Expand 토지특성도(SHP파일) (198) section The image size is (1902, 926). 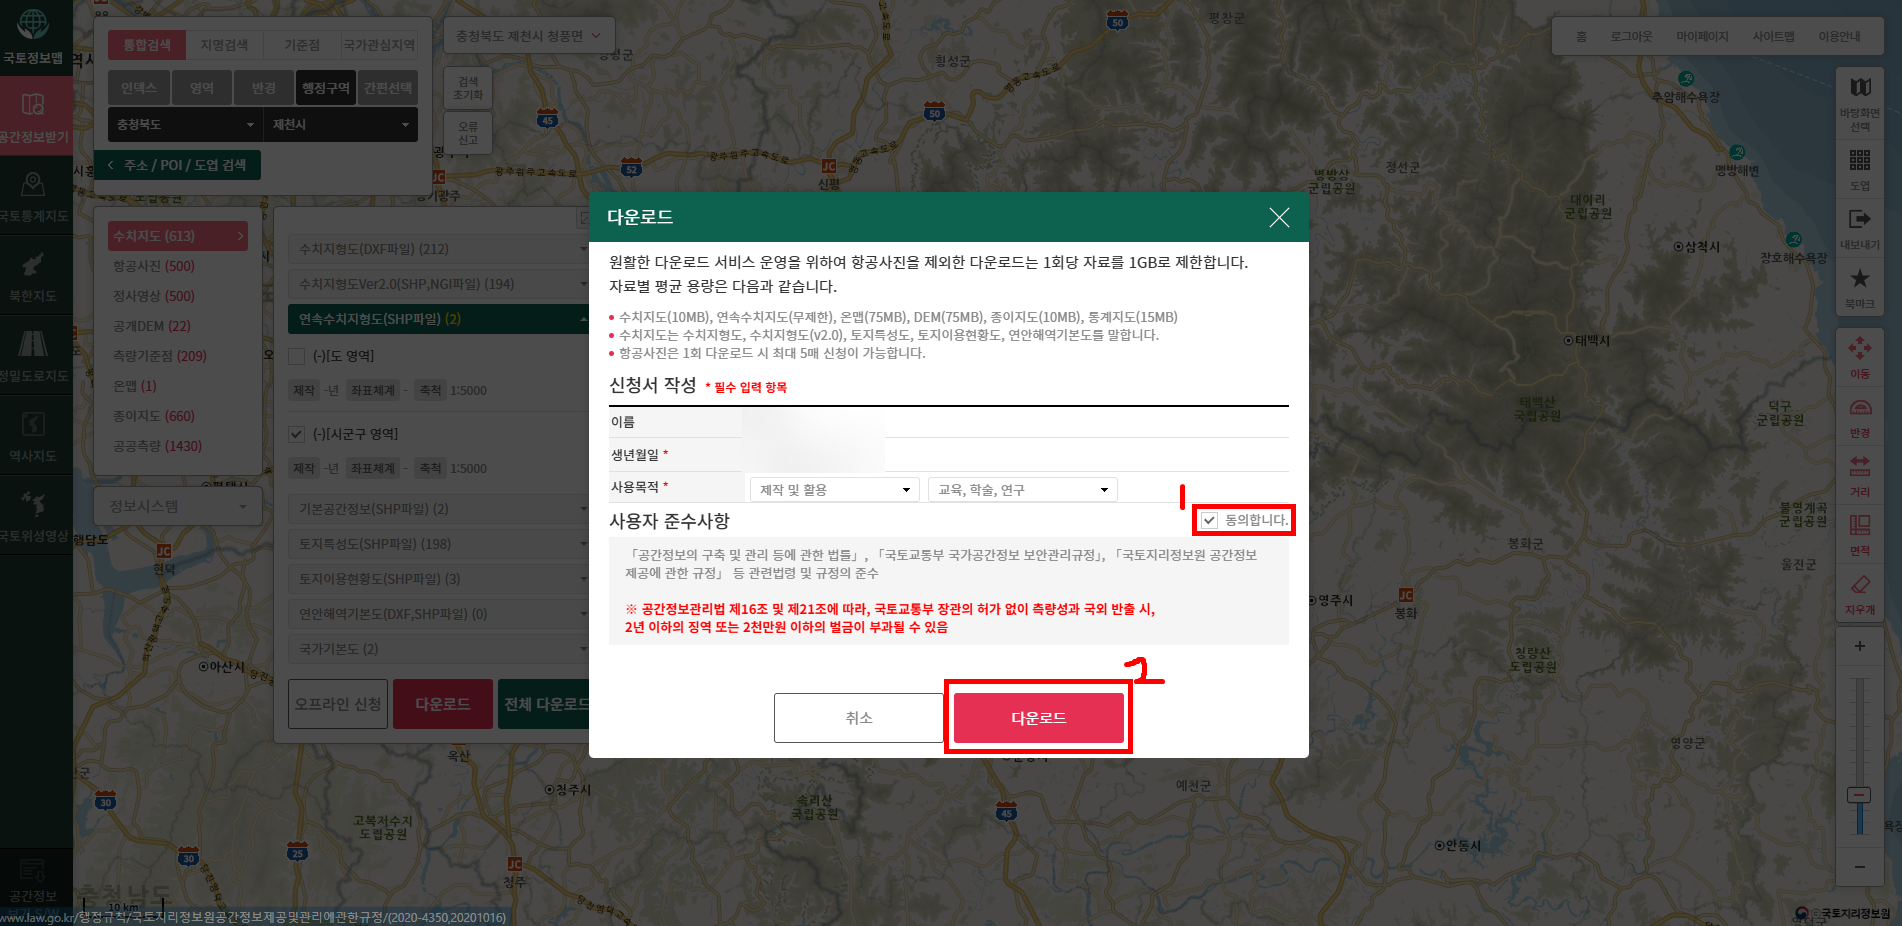pyautogui.click(x=438, y=544)
